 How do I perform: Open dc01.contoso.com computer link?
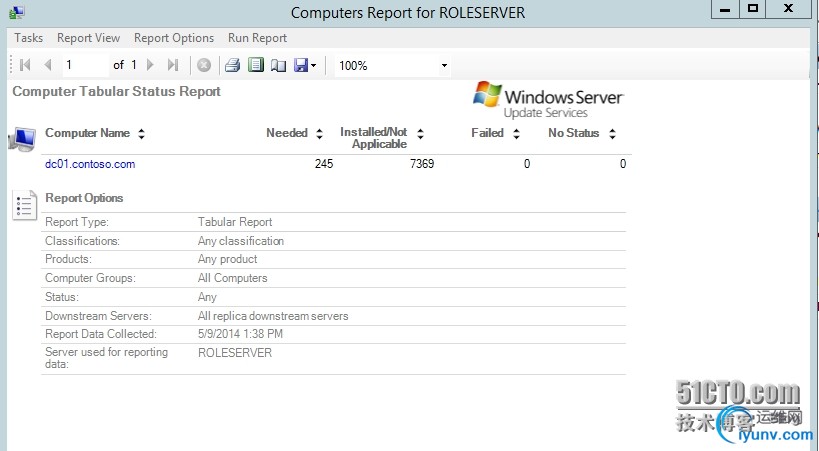pos(90,164)
